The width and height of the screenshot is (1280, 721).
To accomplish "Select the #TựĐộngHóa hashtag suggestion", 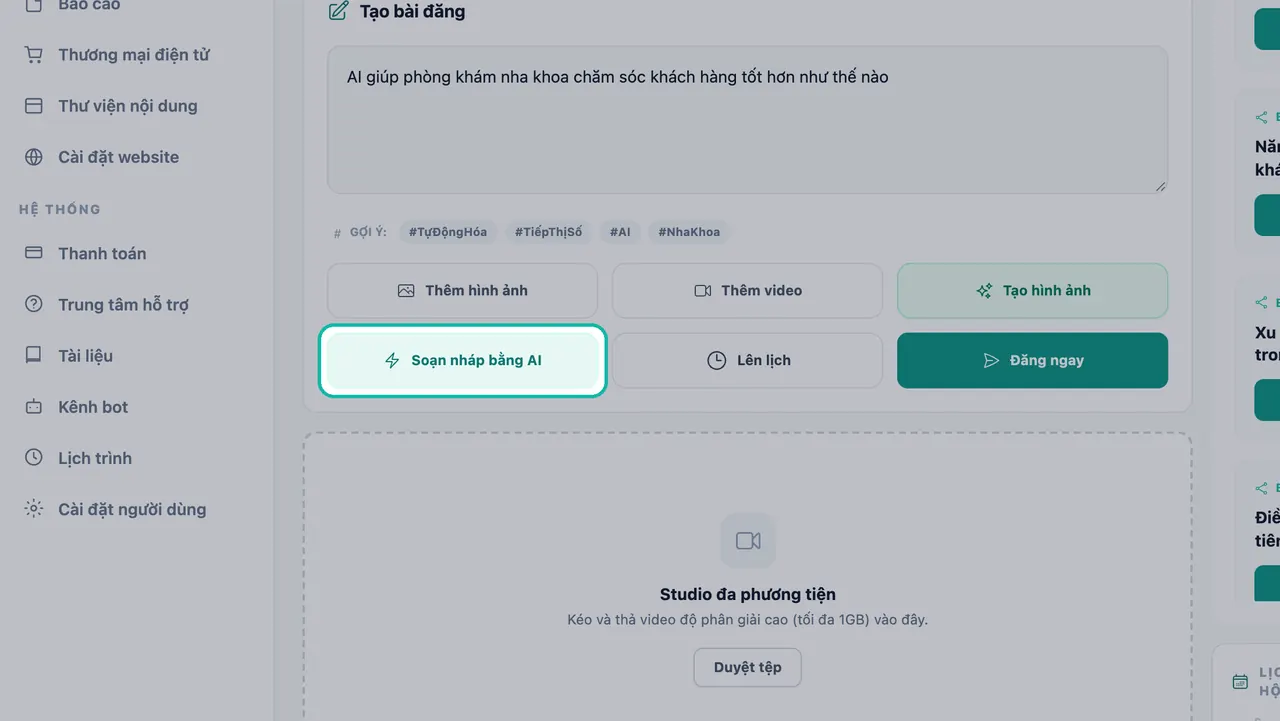I will pos(448,232).
